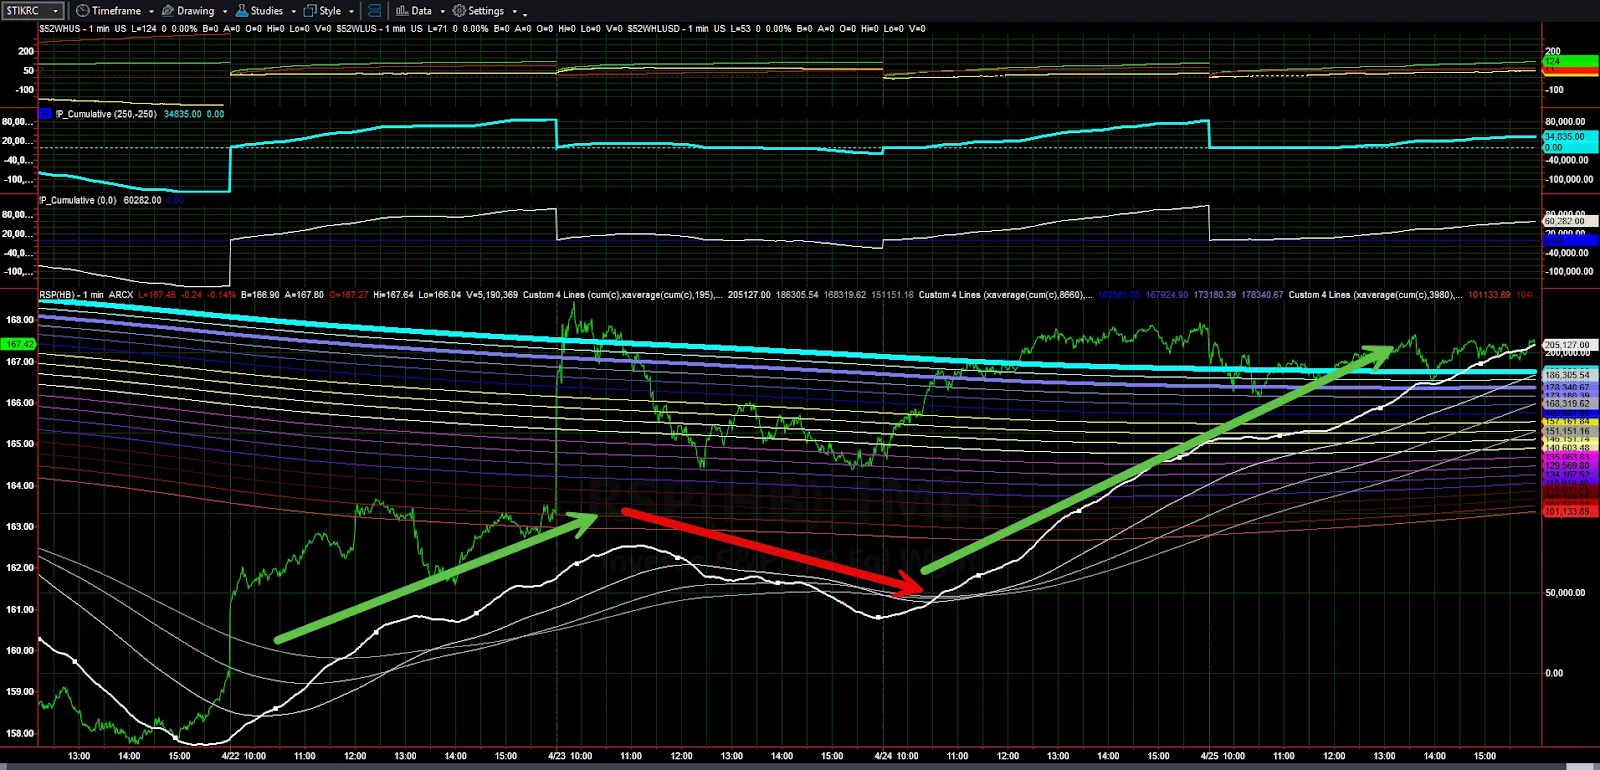The image size is (1600, 770).
Task: Click the green 167.42 price tag on left axis
Action: coord(19,344)
